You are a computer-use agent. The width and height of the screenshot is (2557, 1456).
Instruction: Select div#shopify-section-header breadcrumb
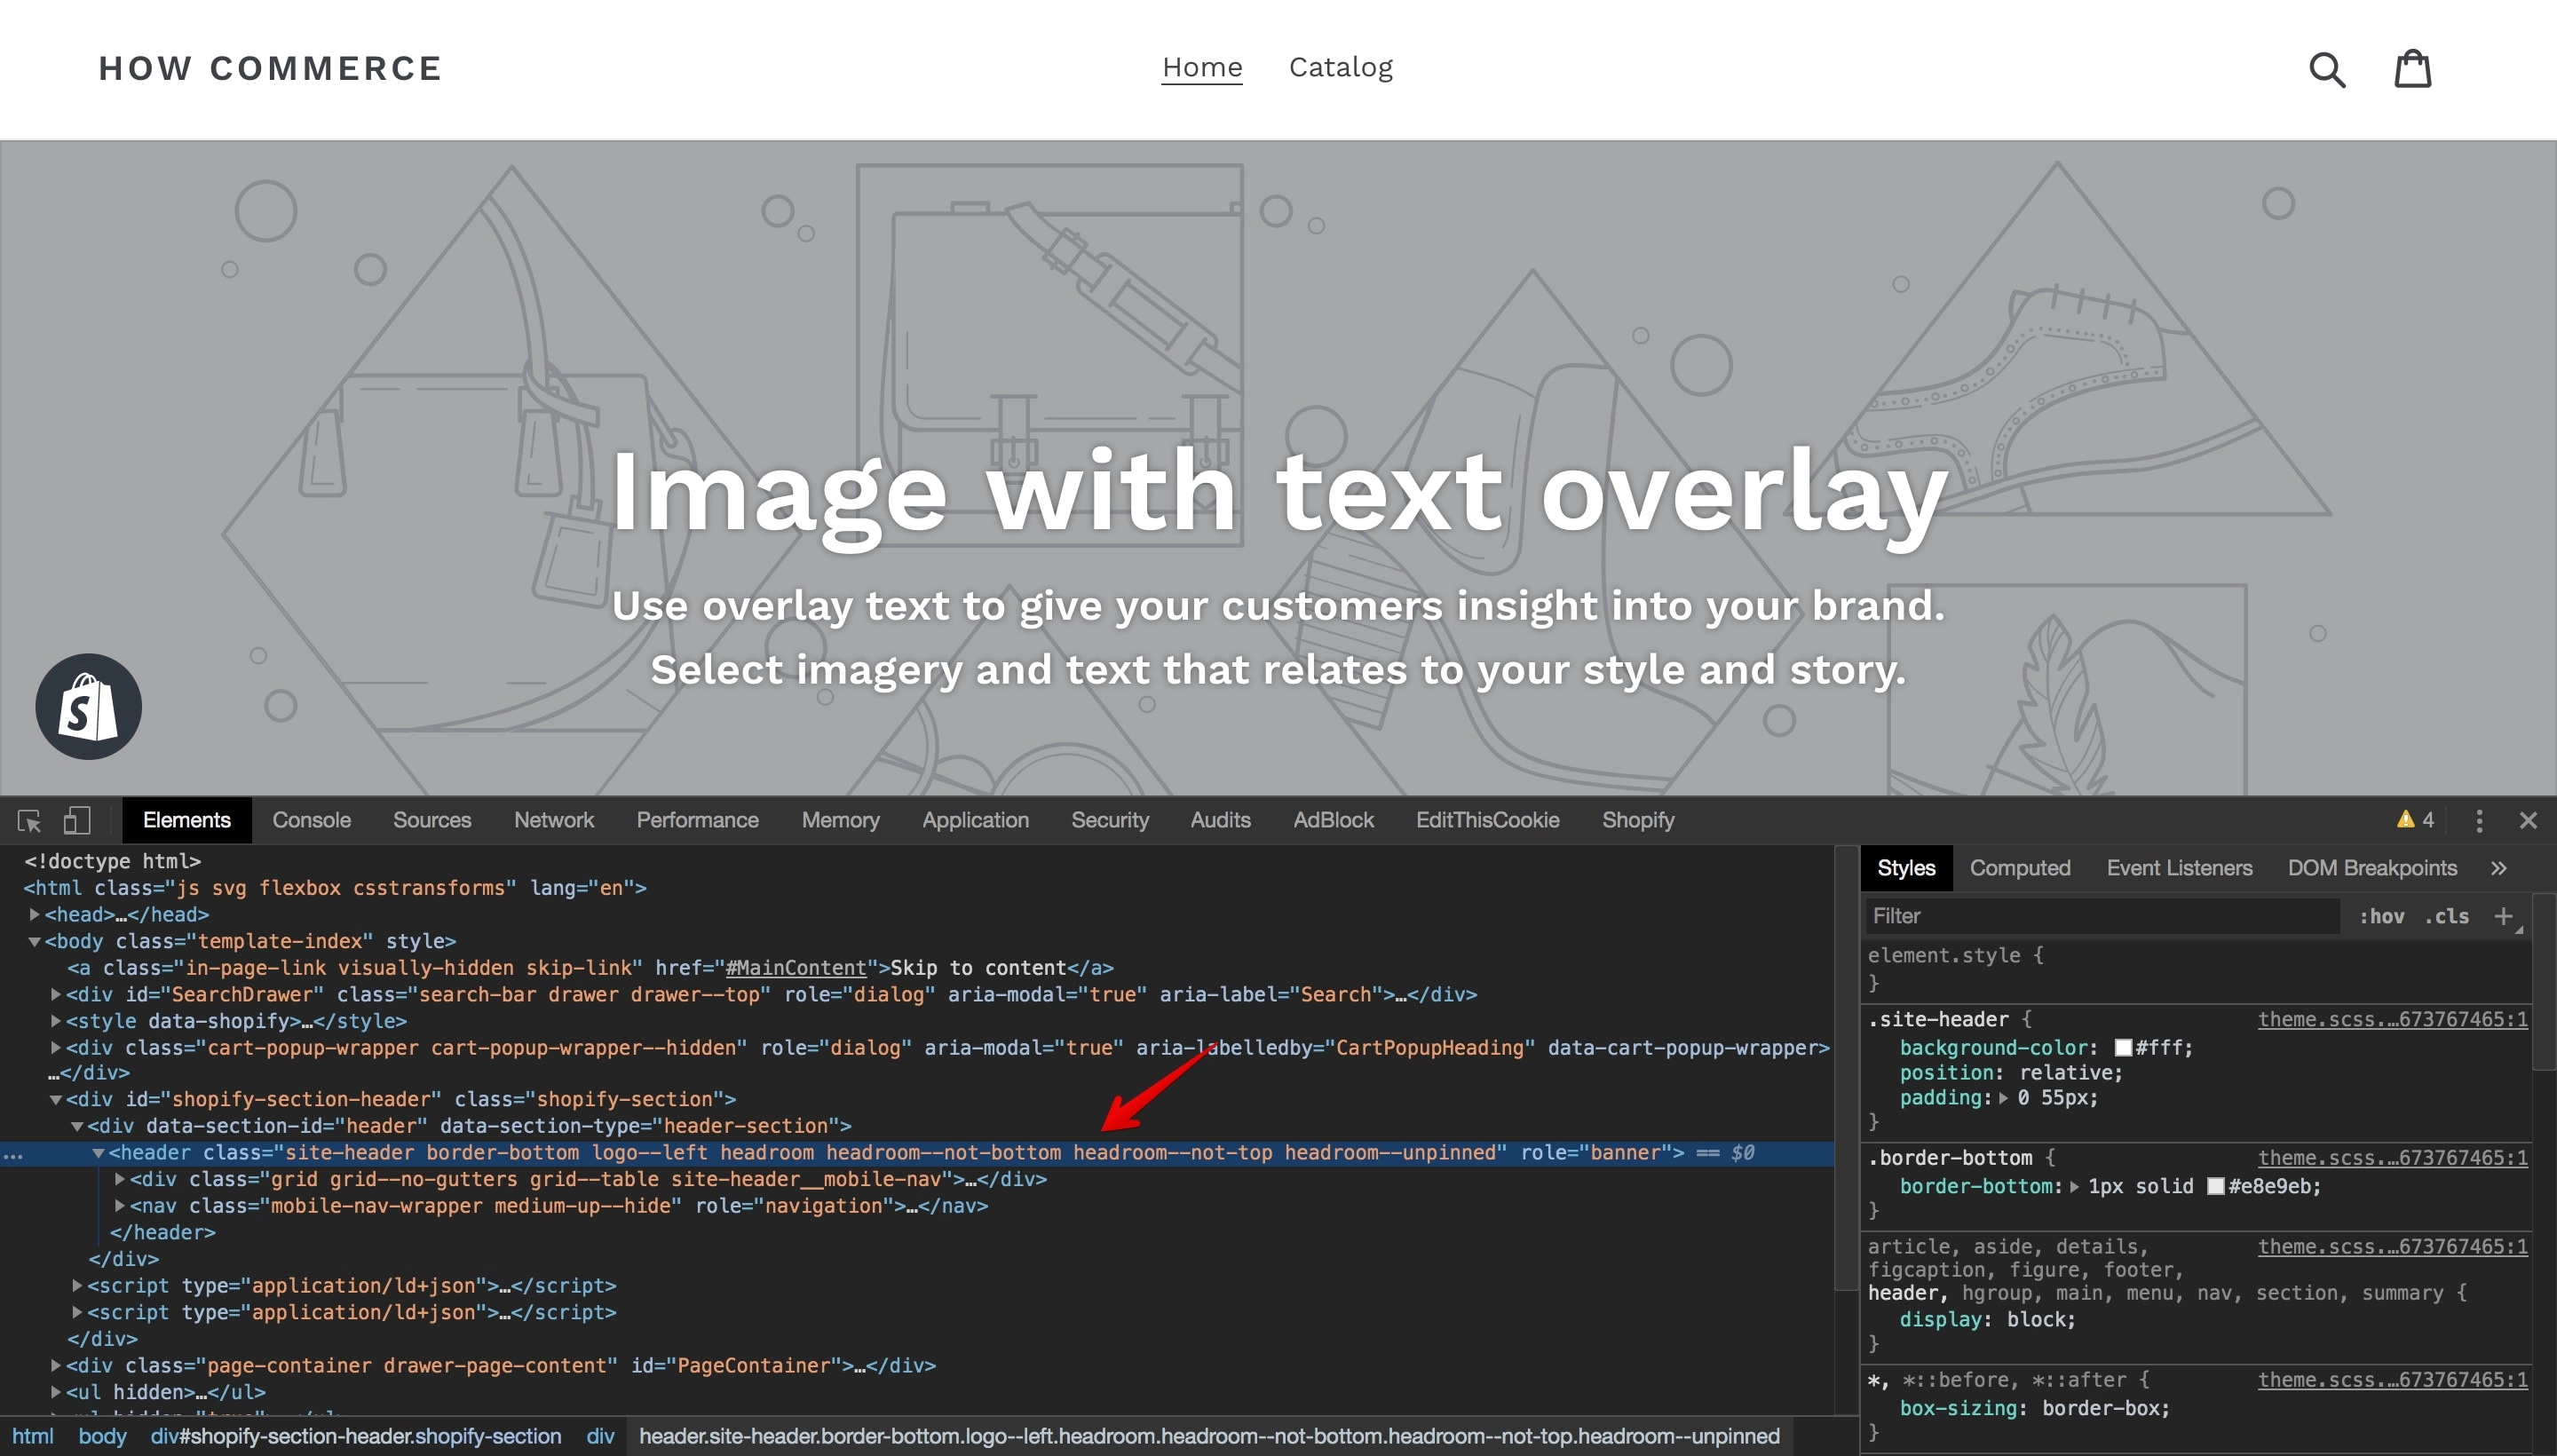[x=356, y=1437]
